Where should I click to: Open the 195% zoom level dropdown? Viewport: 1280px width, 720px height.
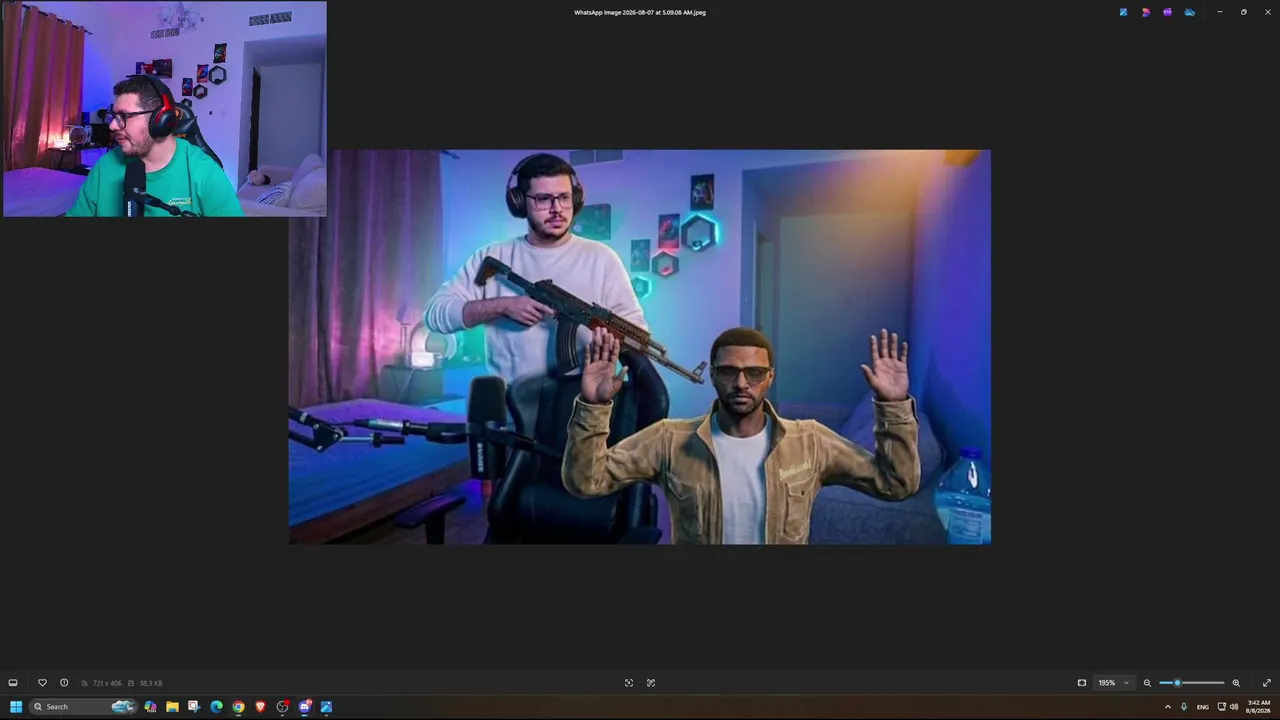point(1114,683)
